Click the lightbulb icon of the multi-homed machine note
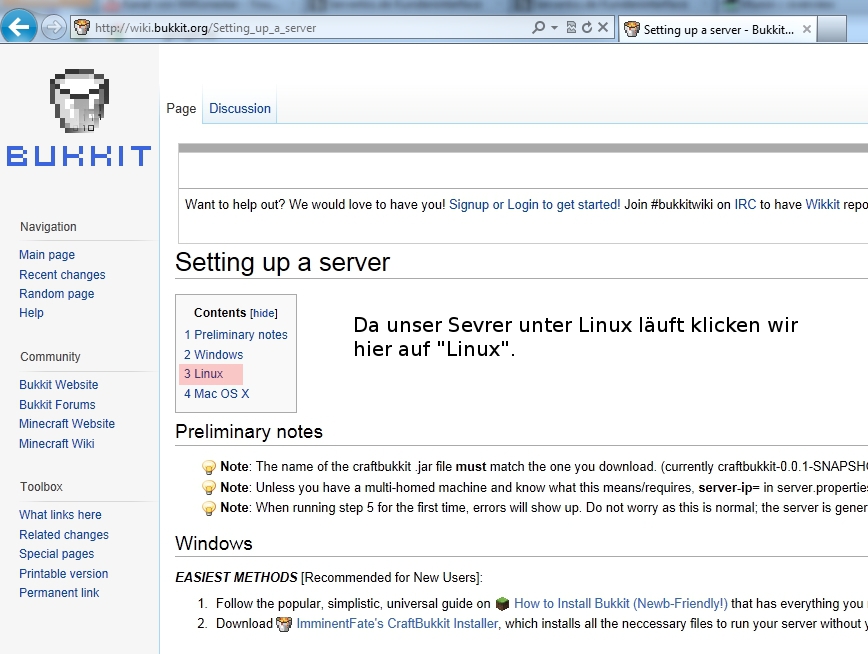 209,488
